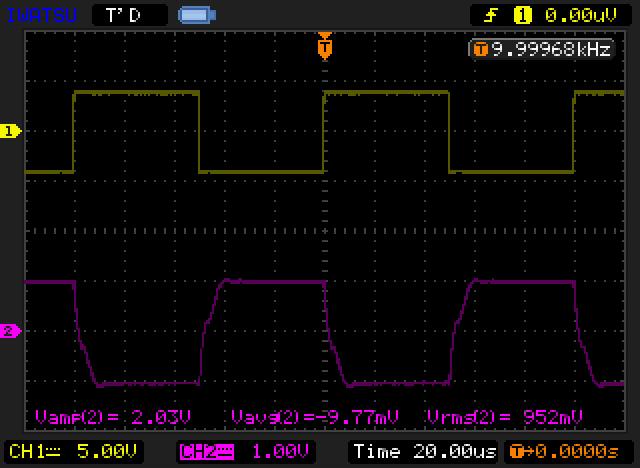Click the T'D trigger status indicator
This screenshot has height=468, width=640.
point(130,16)
